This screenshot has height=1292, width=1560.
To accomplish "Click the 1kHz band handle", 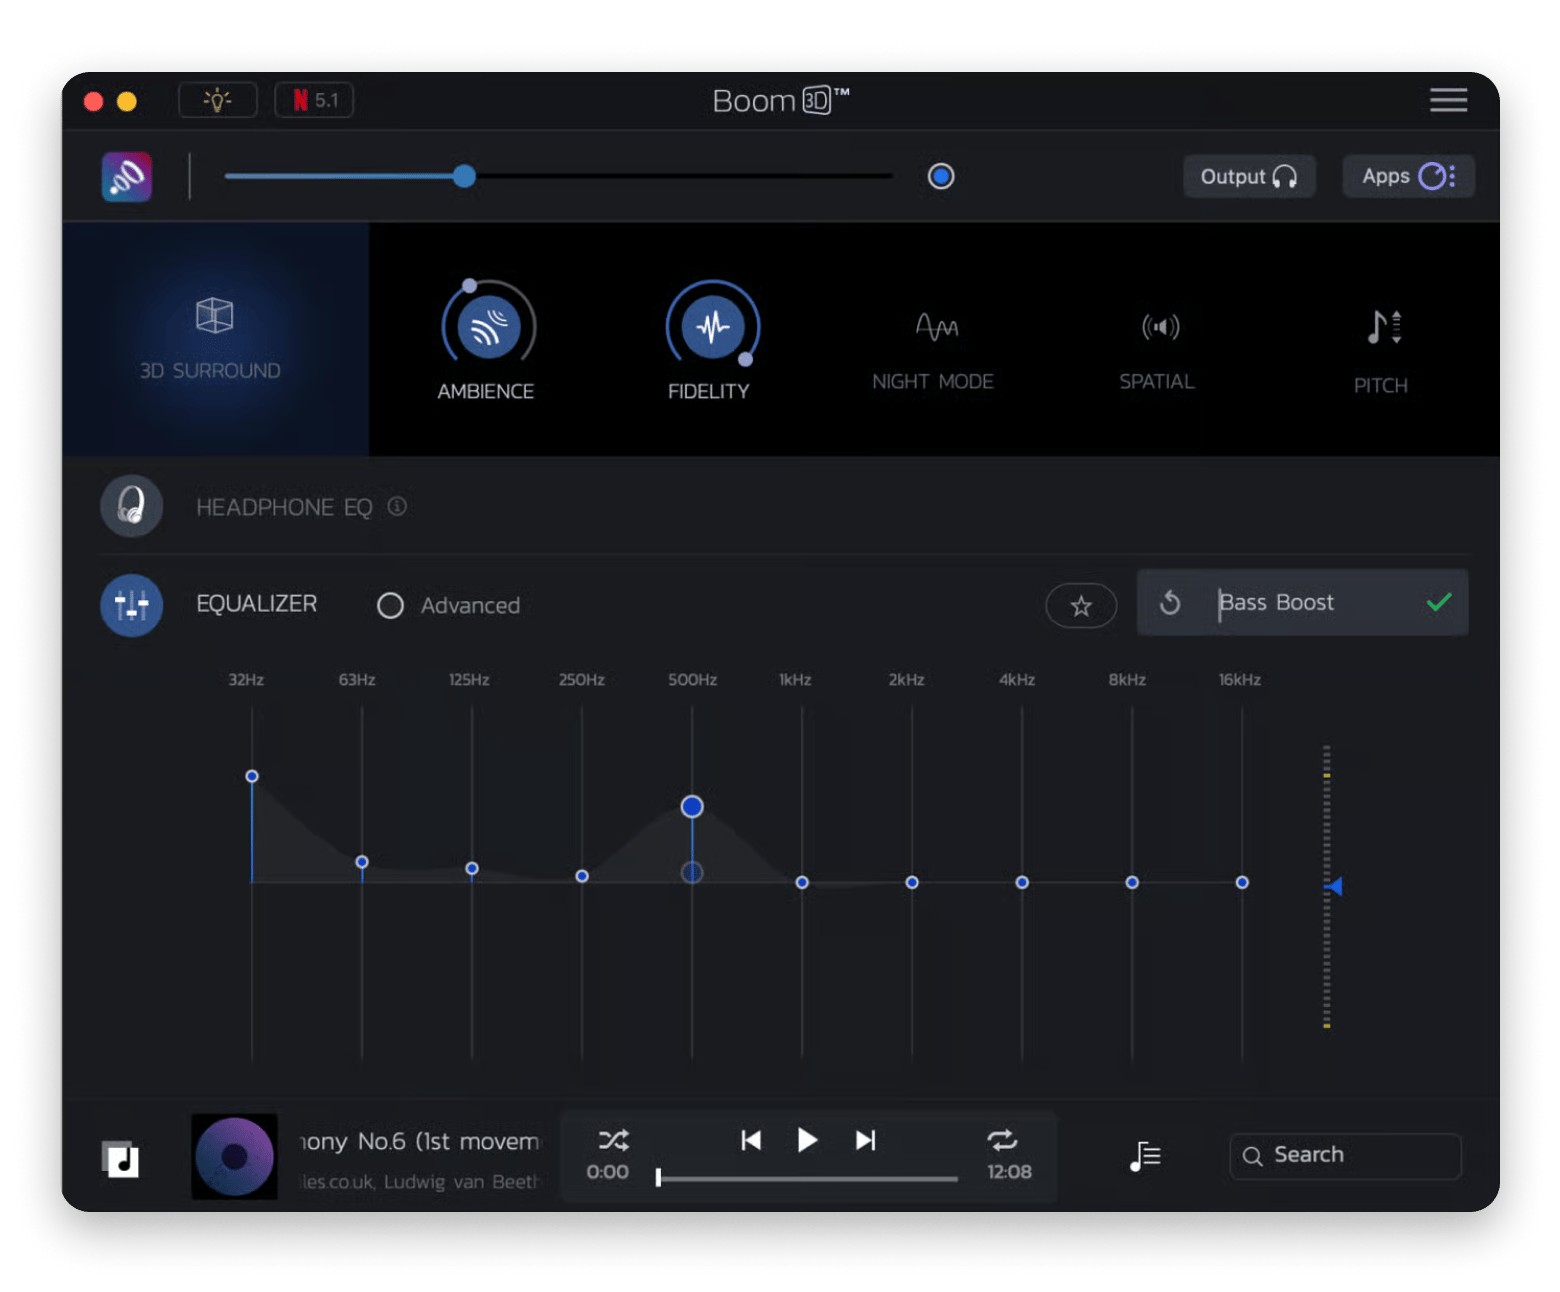I will click(x=802, y=882).
